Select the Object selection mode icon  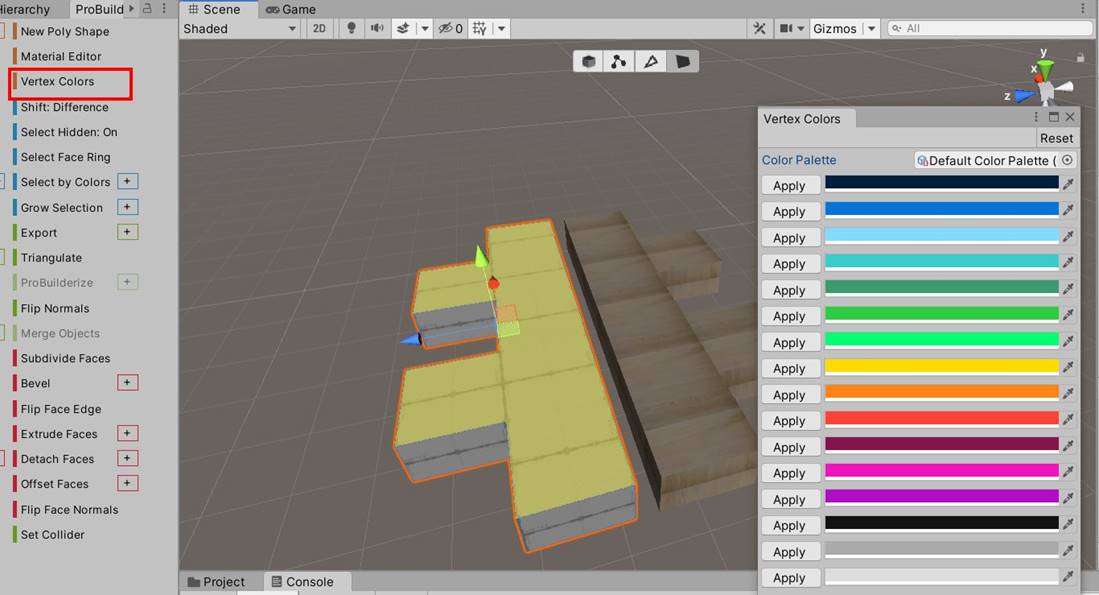(589, 62)
